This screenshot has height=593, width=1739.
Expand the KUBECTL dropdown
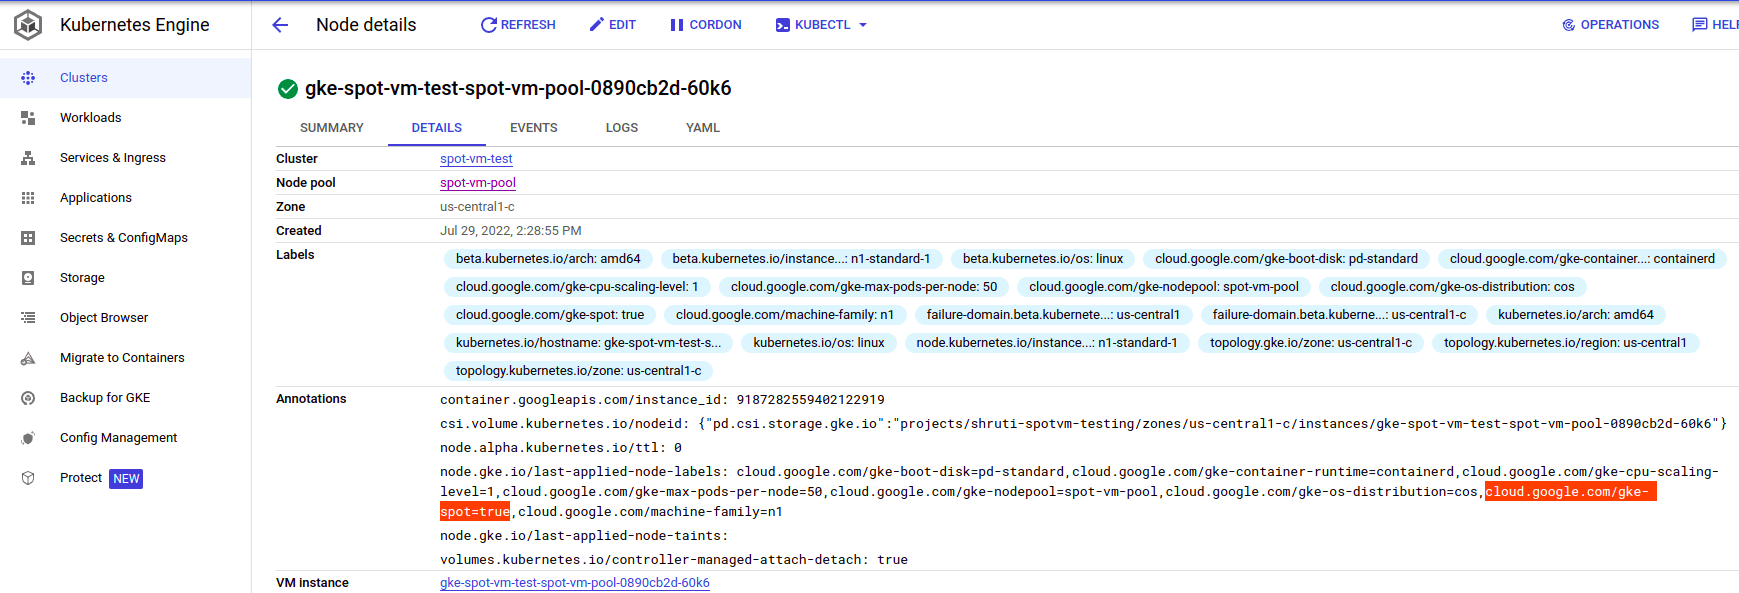pos(822,25)
